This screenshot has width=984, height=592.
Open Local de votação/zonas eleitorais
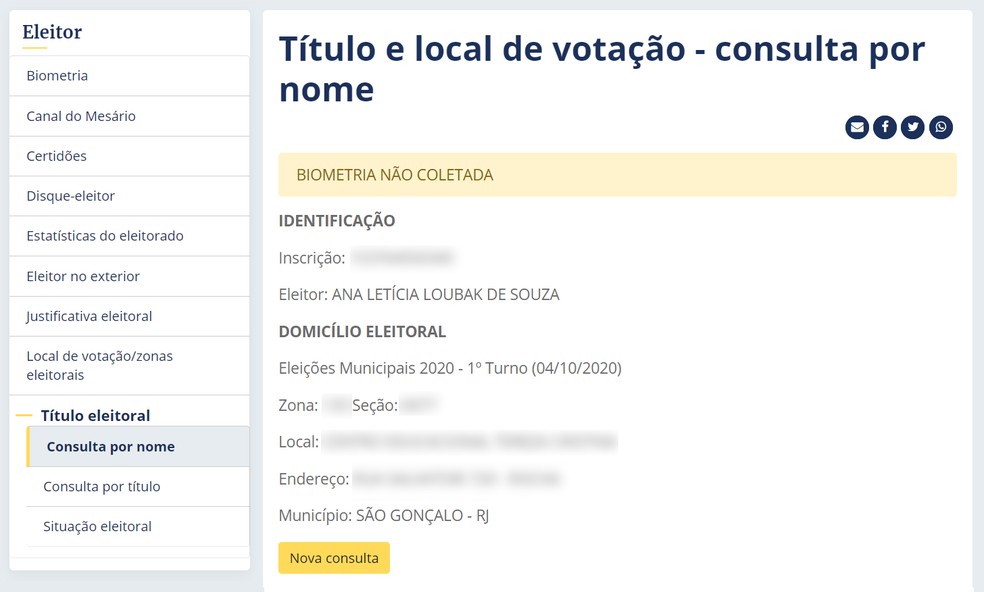pos(99,364)
